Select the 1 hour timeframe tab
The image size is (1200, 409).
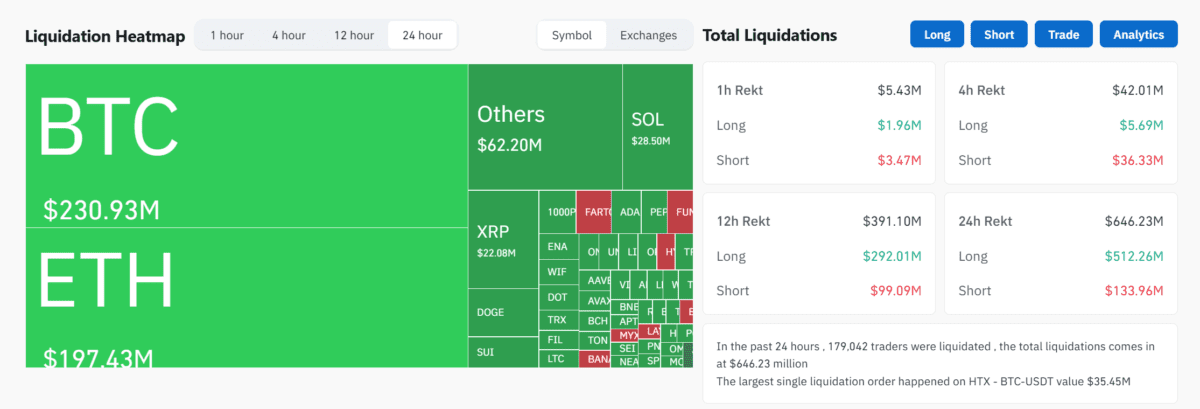coord(226,35)
